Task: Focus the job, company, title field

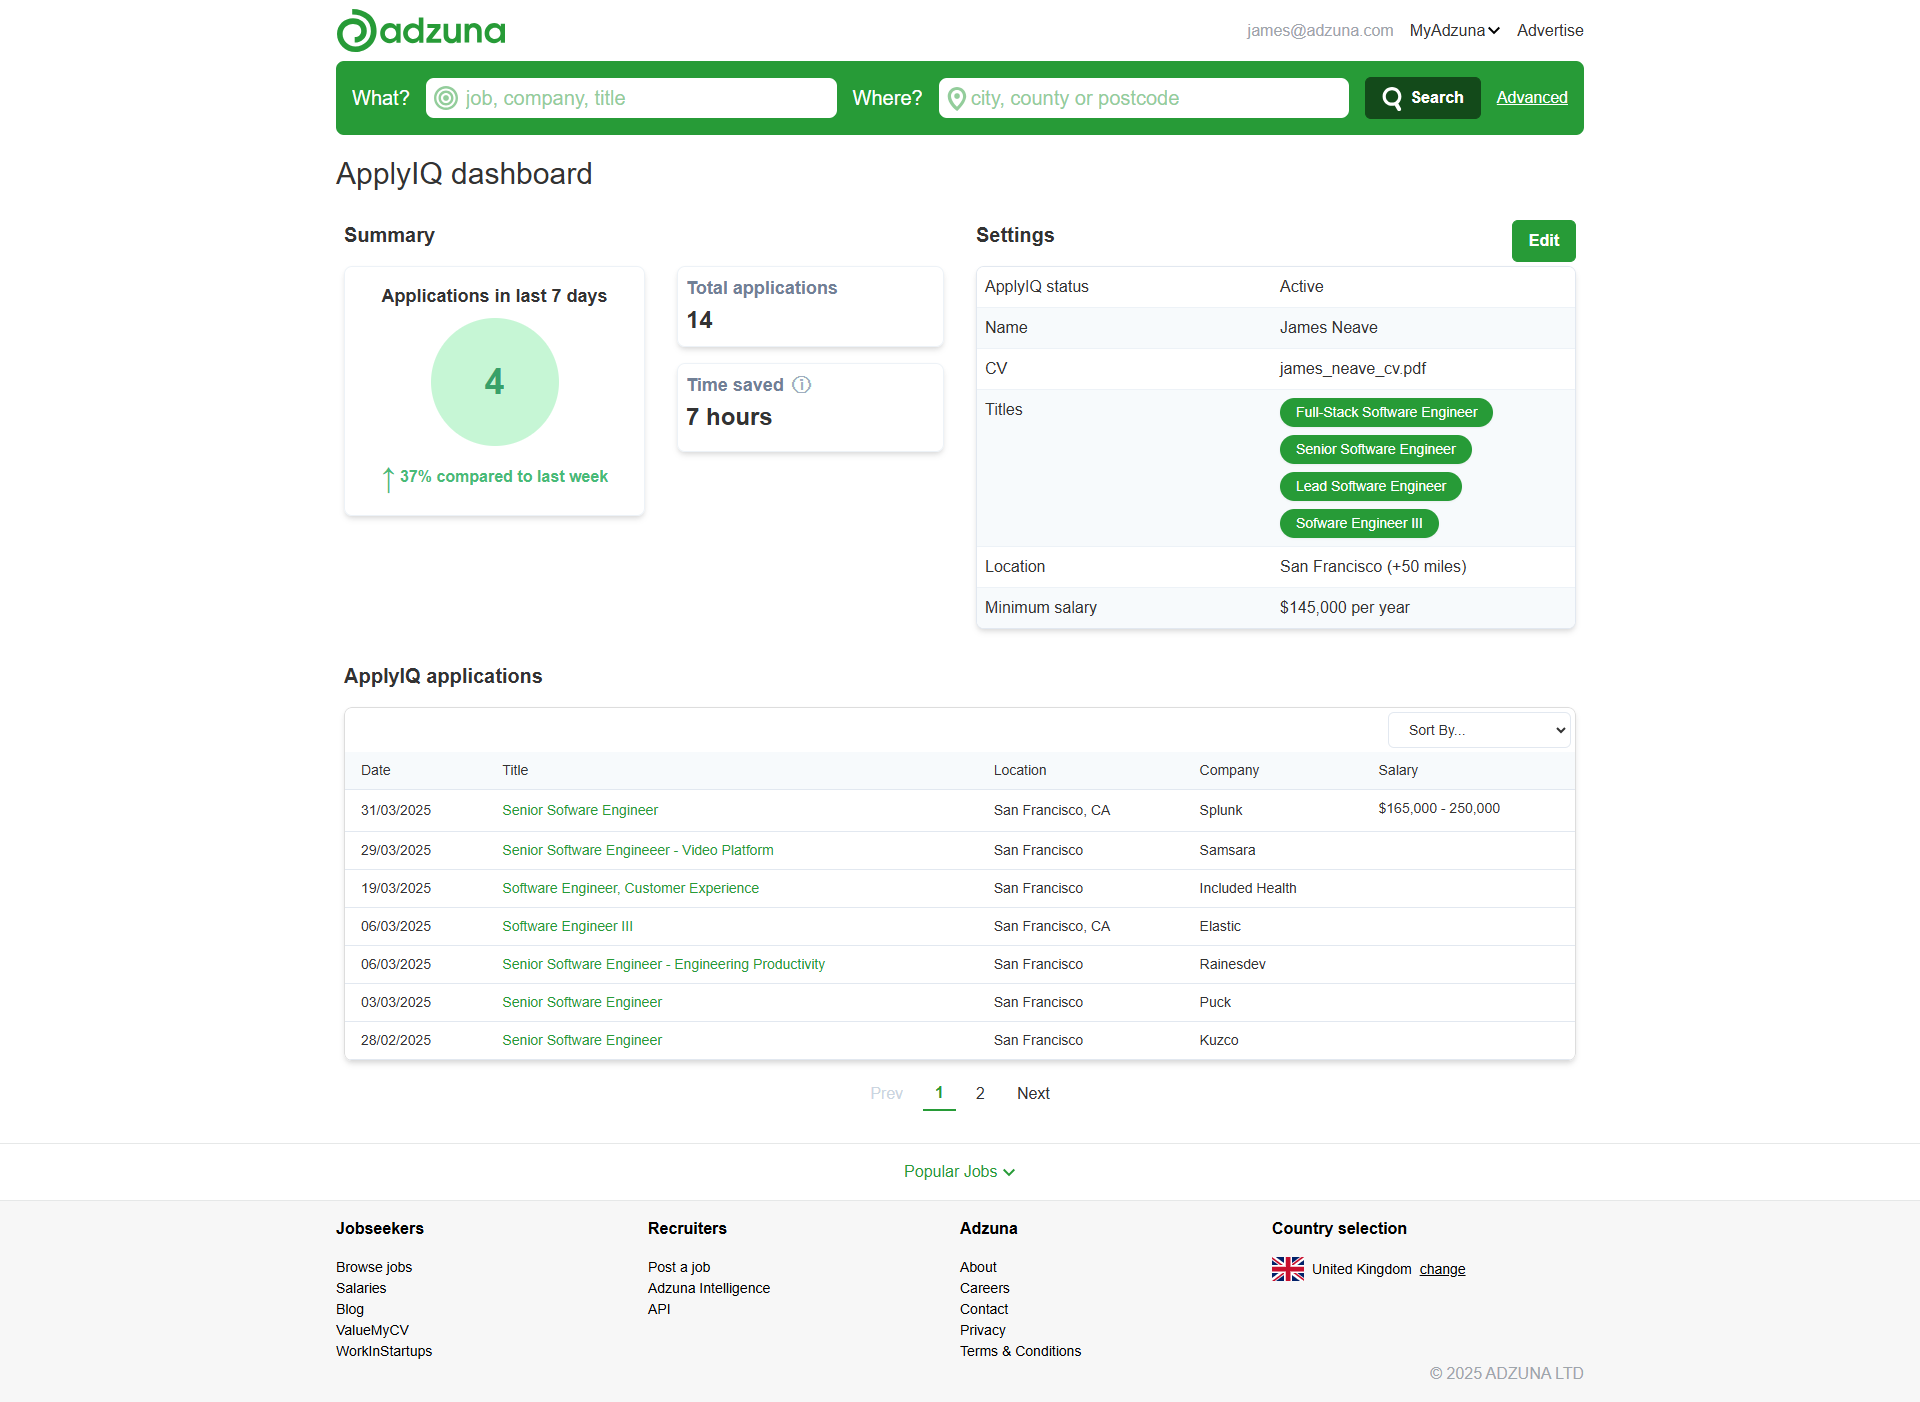Action: pos(631,98)
